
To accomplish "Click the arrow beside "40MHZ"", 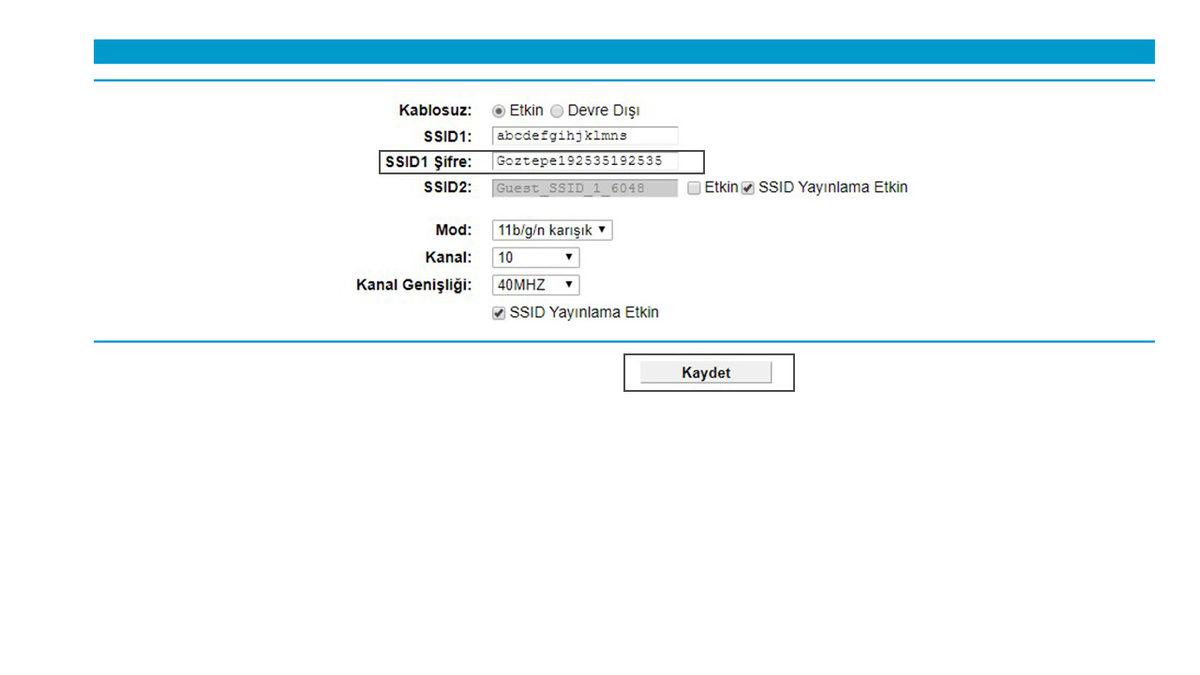I will tap(568, 284).
